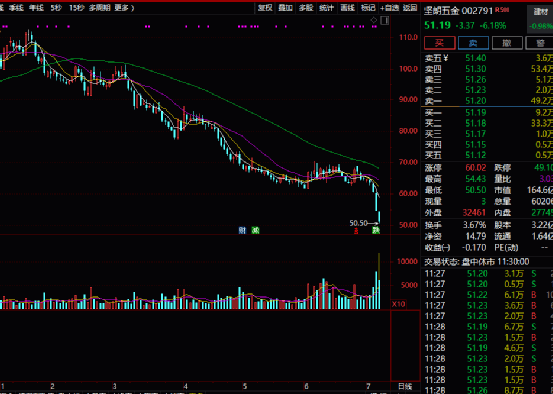Click the 11:28 trade row with 6.7万

point(488,327)
